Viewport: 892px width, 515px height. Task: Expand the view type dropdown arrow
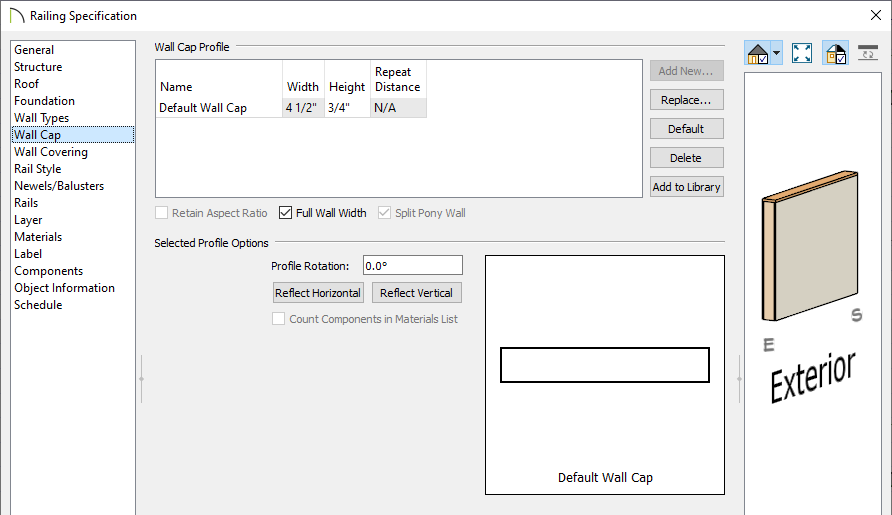point(777,53)
